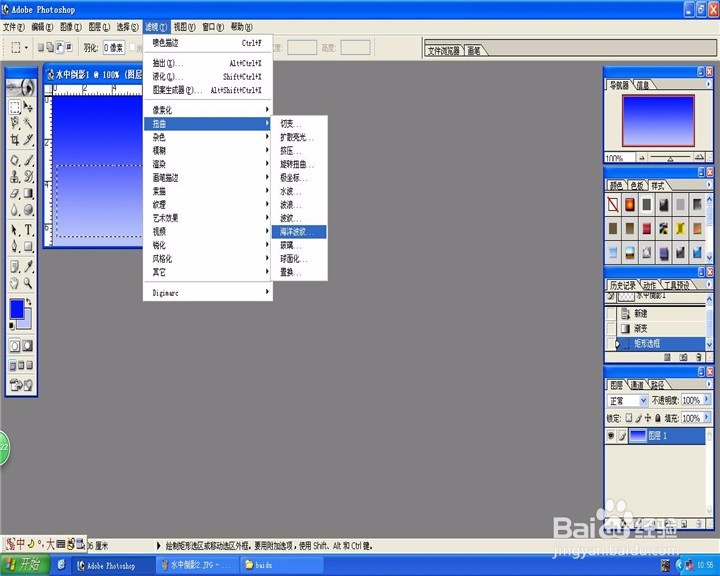
Task: Select the Eyedropper tool
Action: point(28,266)
